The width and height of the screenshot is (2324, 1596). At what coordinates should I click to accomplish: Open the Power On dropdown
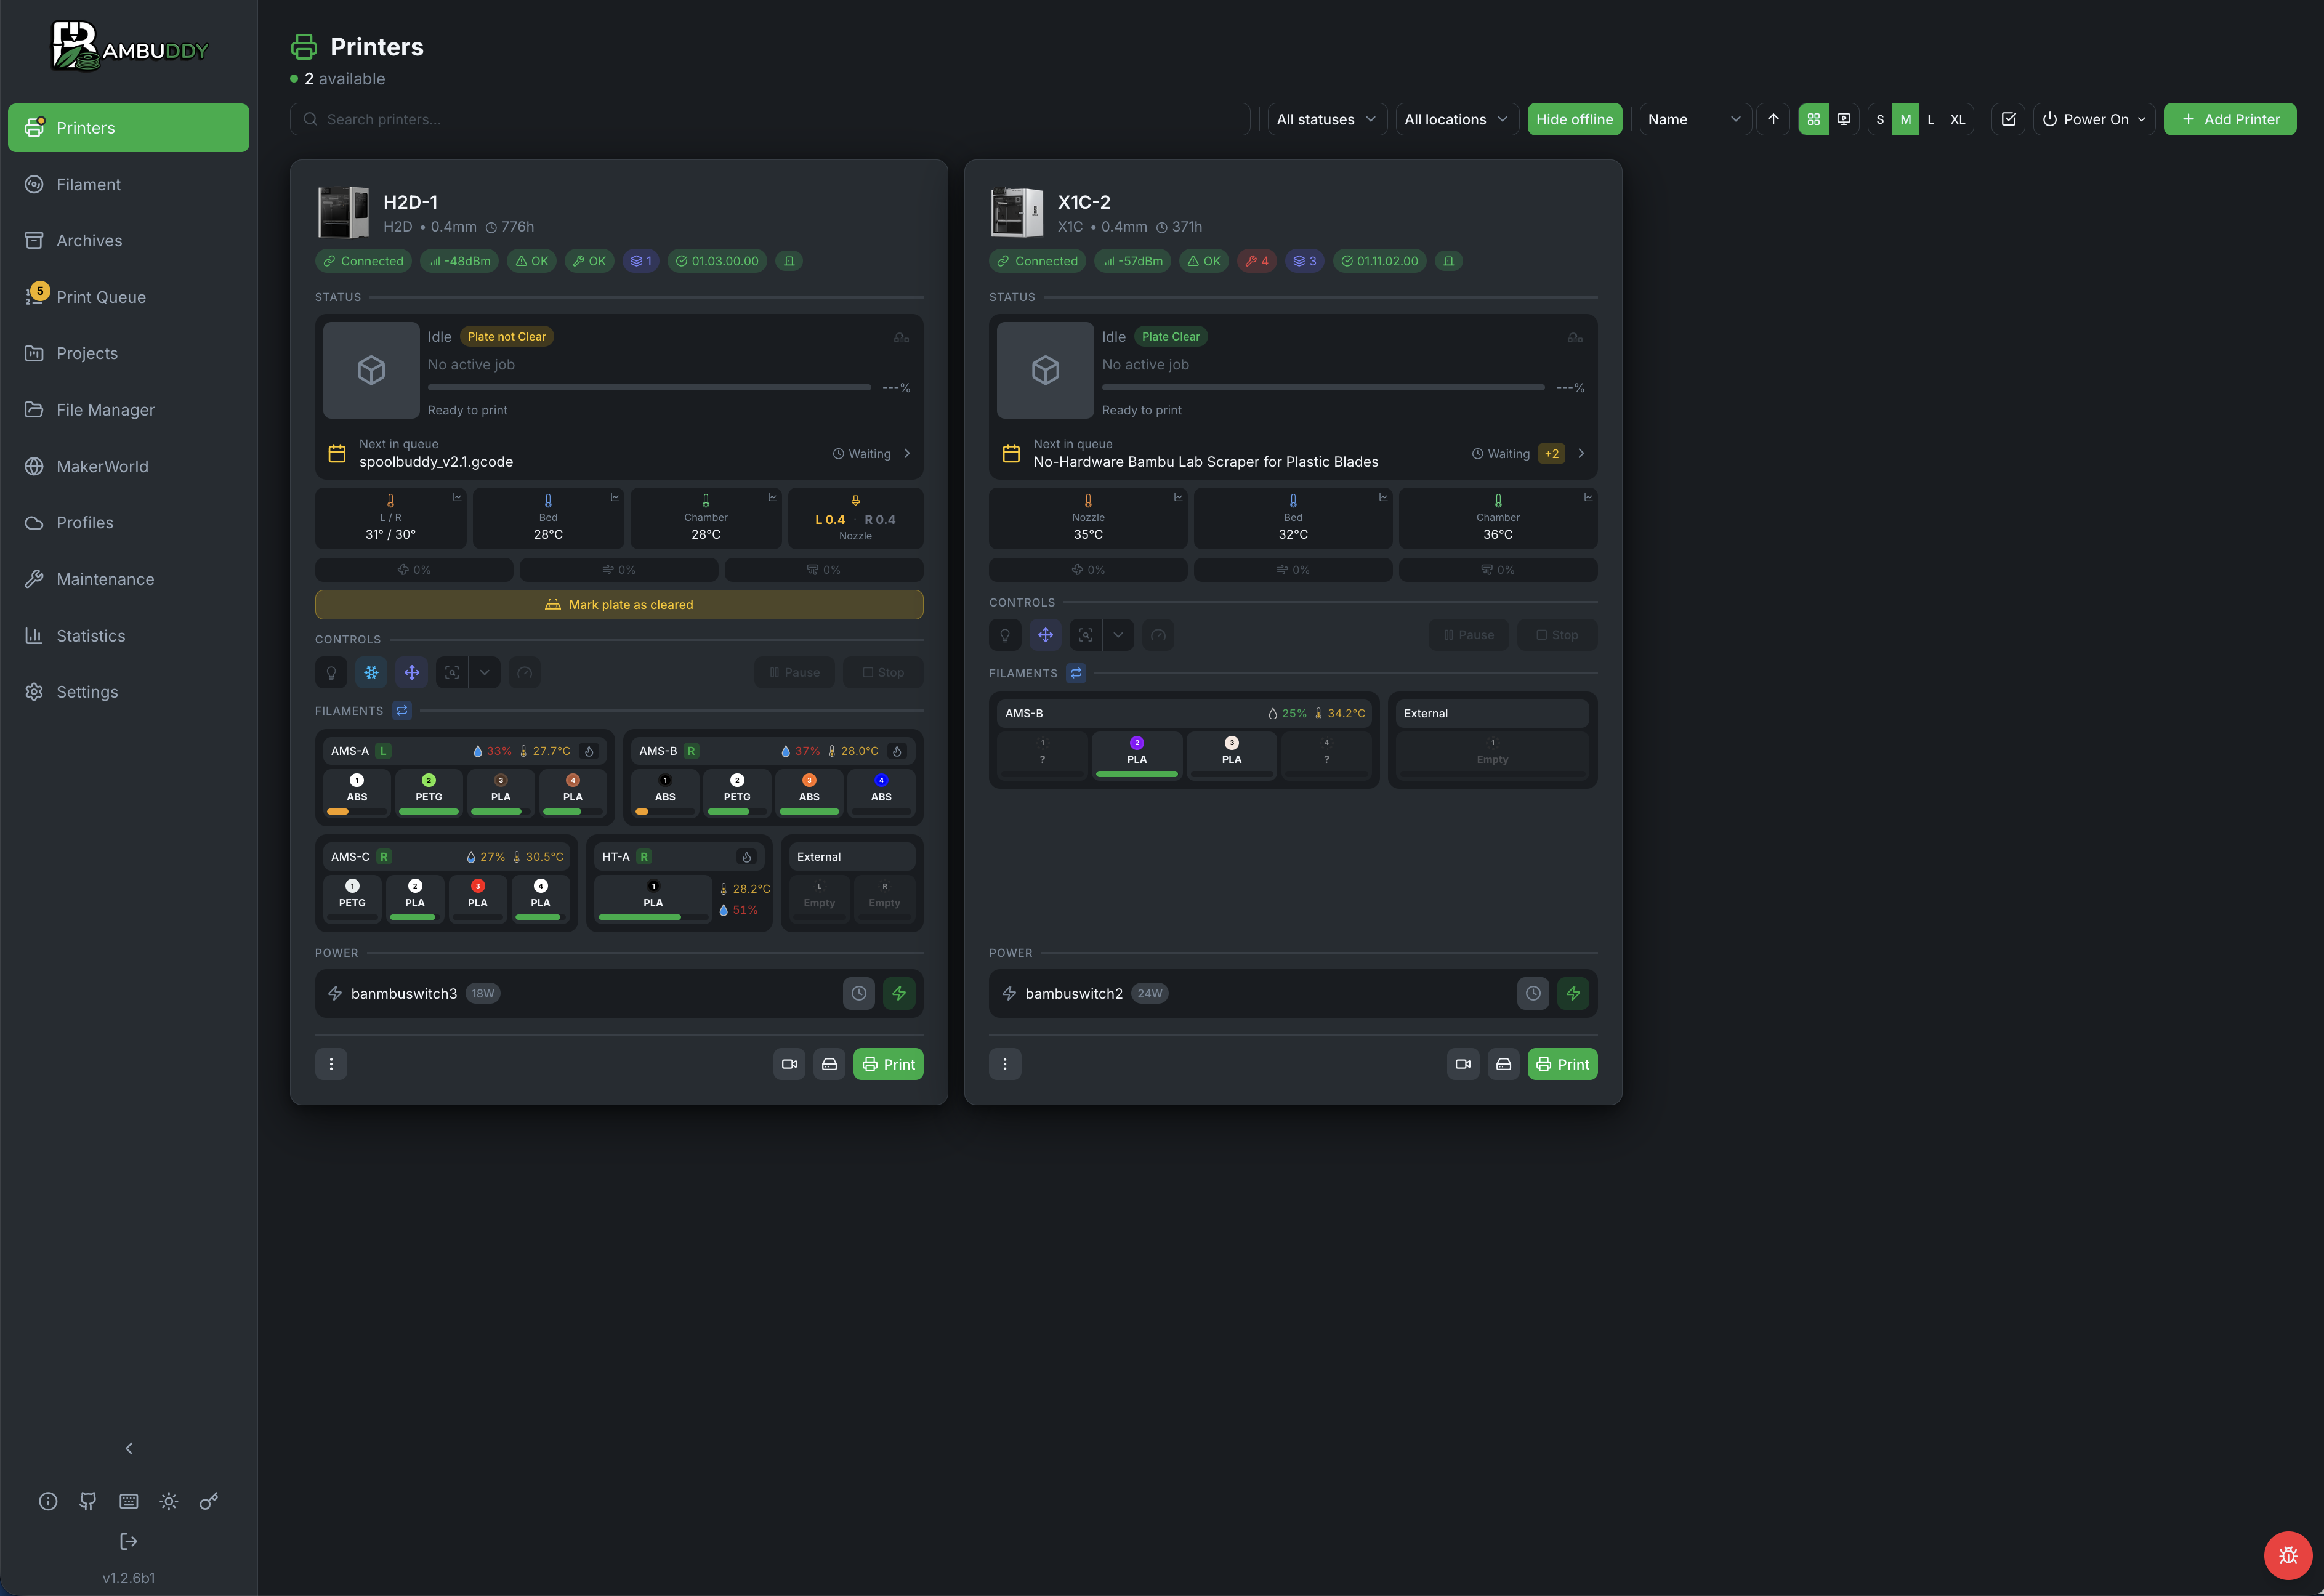click(x=2094, y=119)
